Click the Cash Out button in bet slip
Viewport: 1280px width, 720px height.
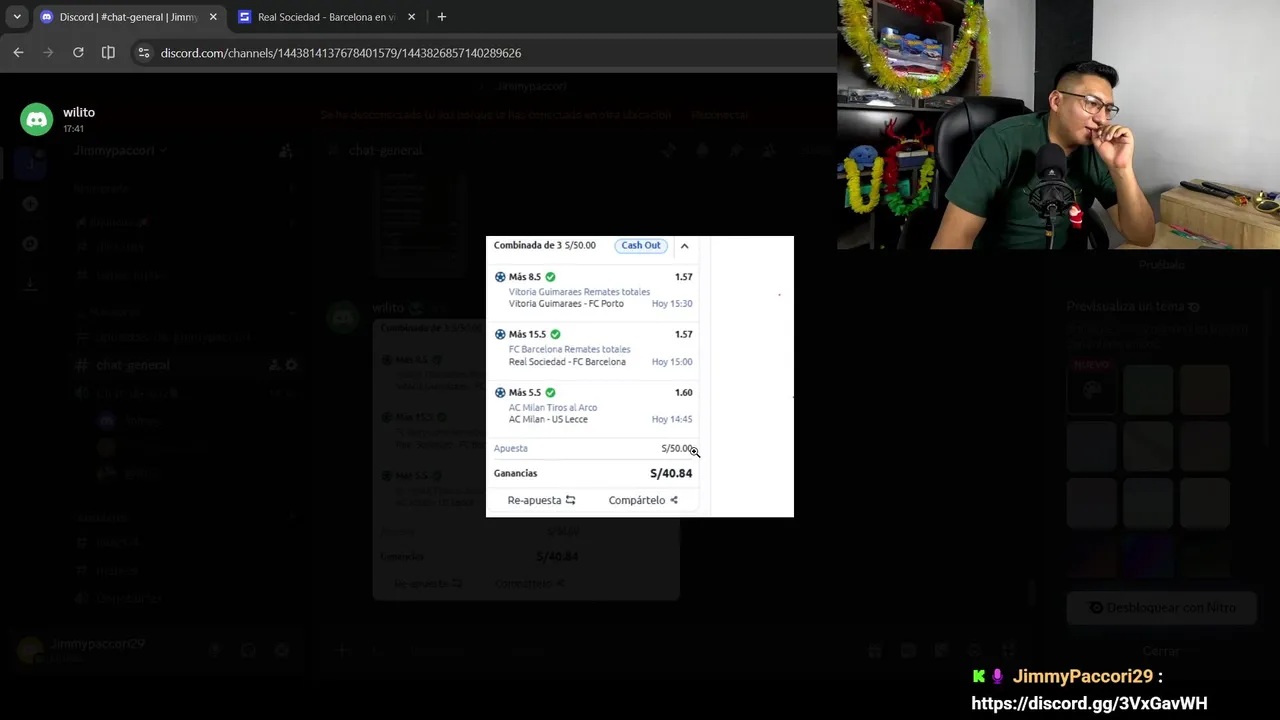point(641,245)
